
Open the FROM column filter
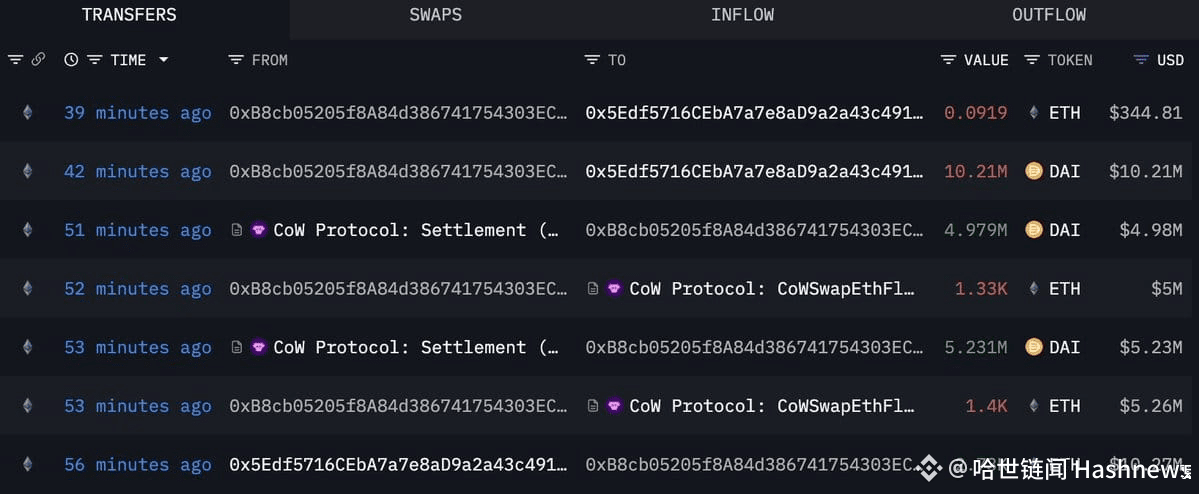tap(236, 60)
